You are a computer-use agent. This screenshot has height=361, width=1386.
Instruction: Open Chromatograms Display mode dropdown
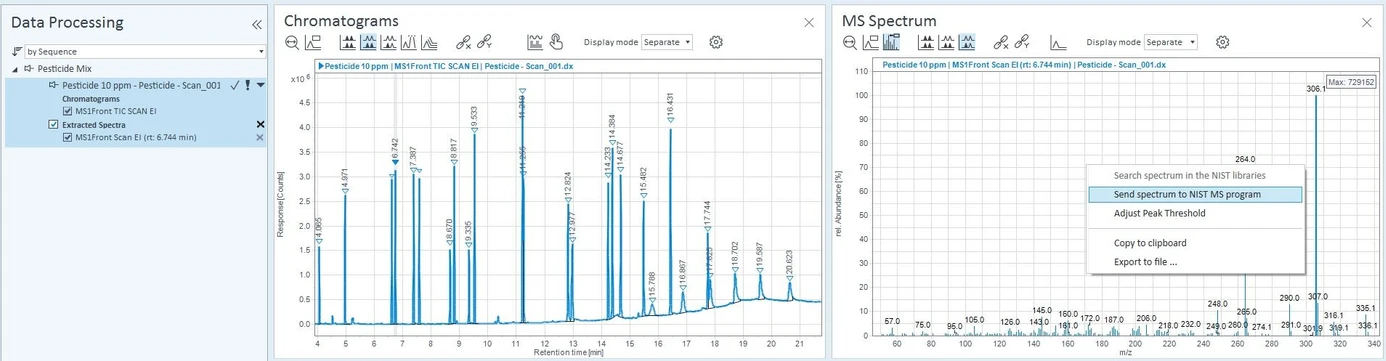click(x=667, y=42)
